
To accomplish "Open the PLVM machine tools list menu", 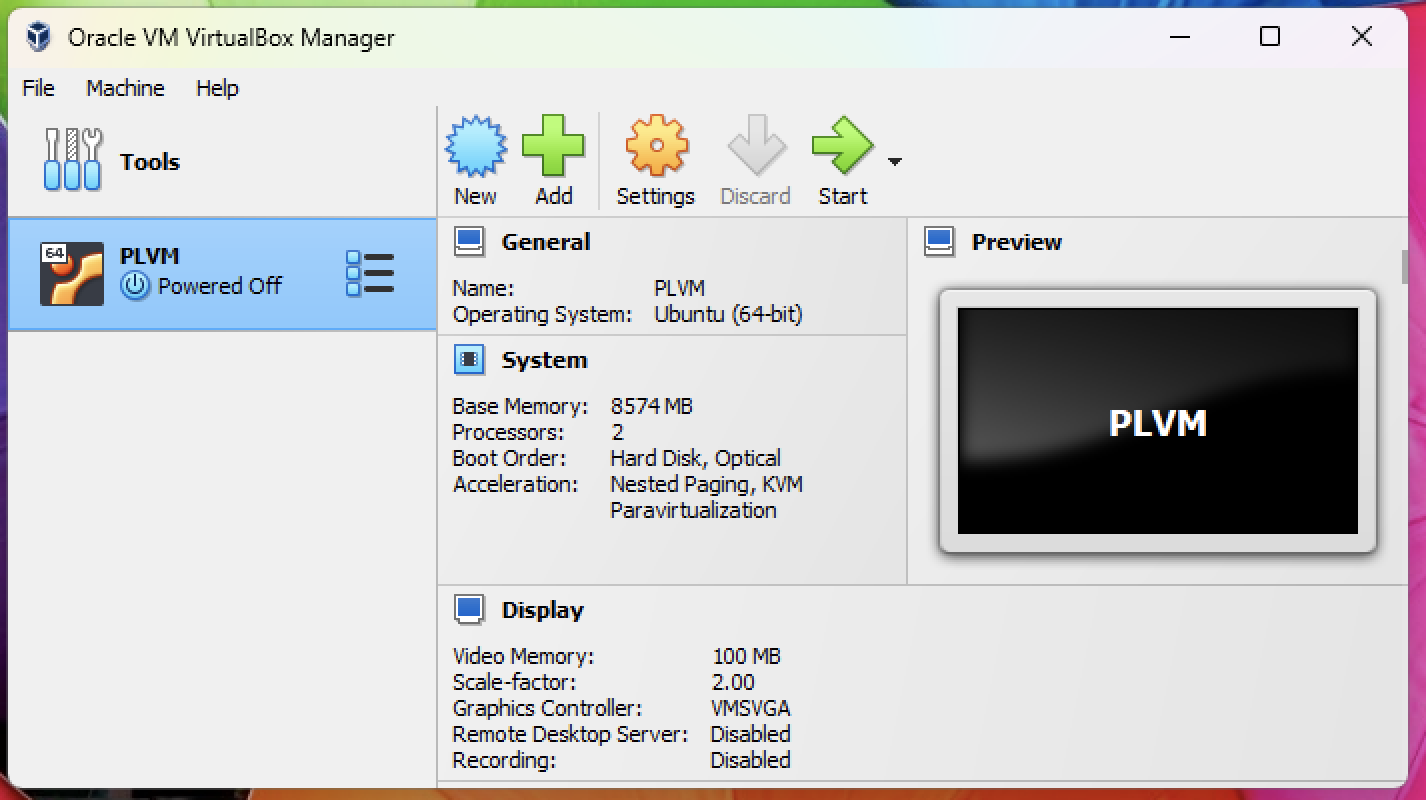I will pyautogui.click(x=368, y=272).
